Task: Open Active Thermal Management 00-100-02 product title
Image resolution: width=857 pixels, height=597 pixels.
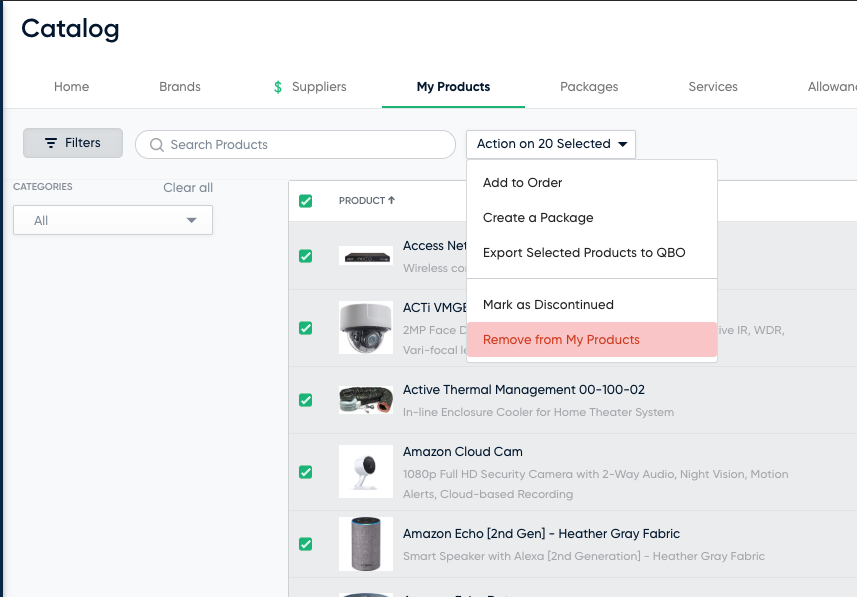Action: [x=524, y=390]
